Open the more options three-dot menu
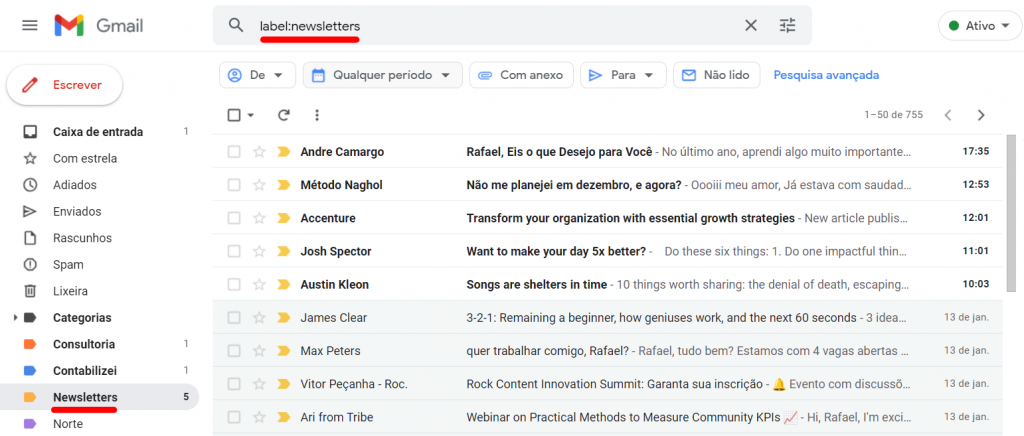 pyautogui.click(x=317, y=115)
